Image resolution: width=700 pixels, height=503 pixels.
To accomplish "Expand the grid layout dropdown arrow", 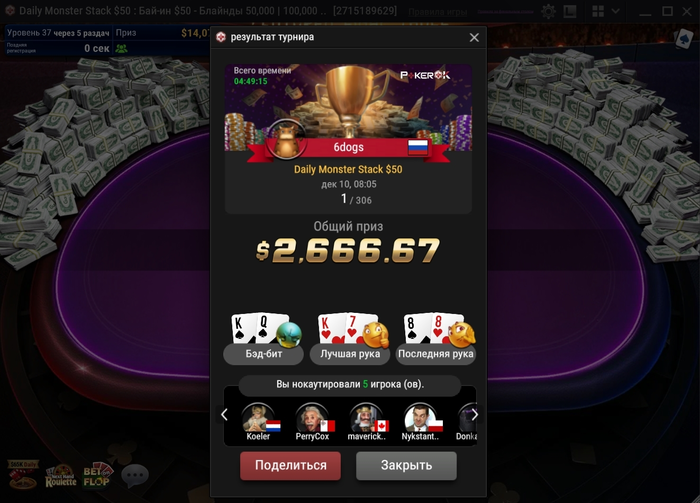I will [x=616, y=11].
